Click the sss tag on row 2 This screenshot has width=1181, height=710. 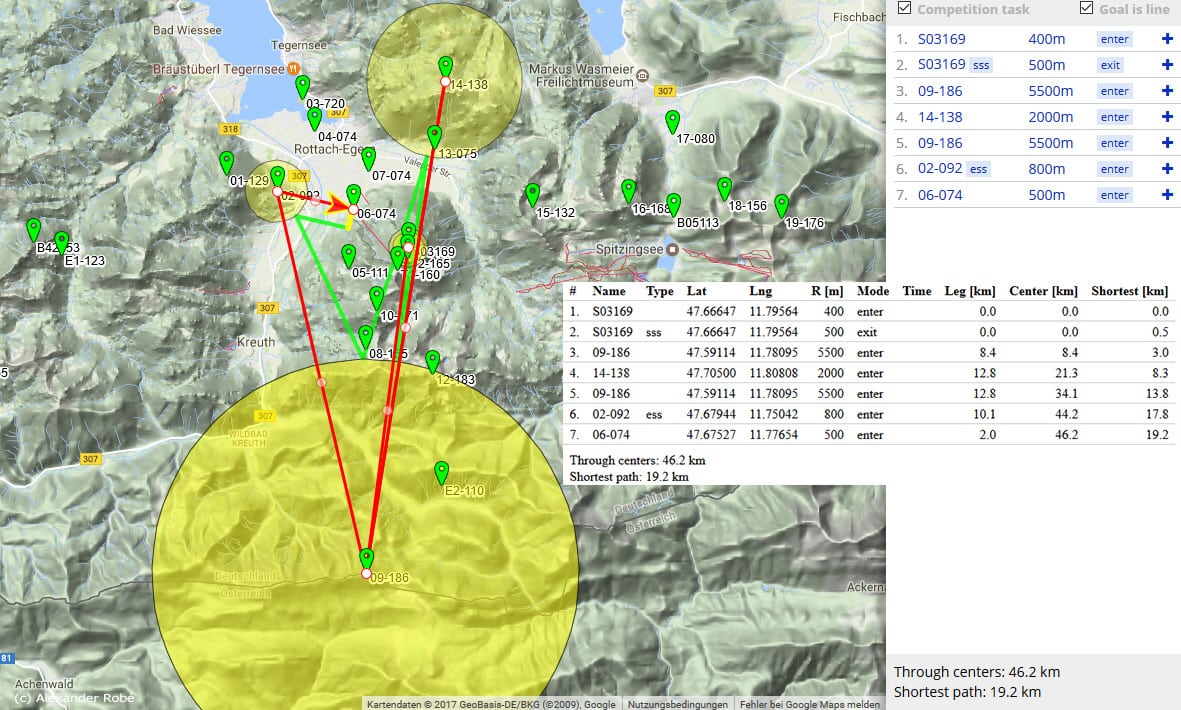point(981,66)
